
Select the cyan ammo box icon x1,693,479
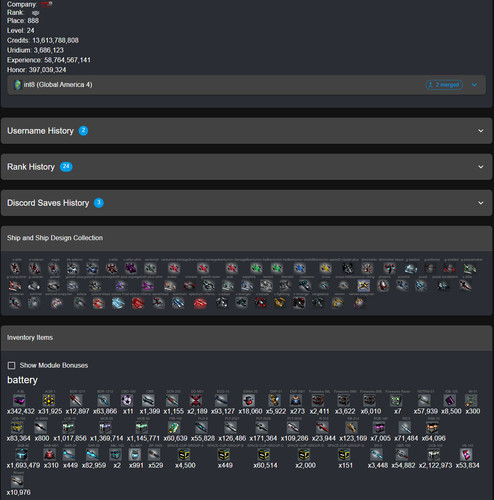click(x=22, y=454)
